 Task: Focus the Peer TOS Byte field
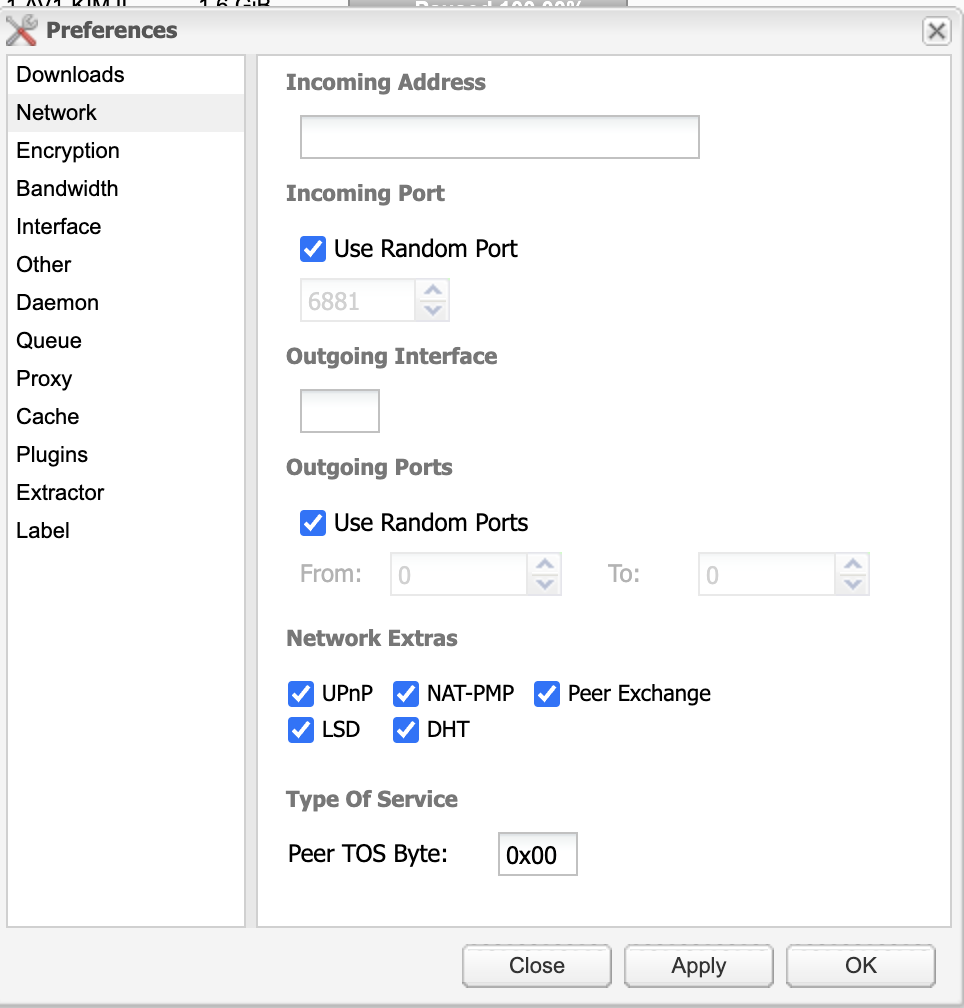537,855
